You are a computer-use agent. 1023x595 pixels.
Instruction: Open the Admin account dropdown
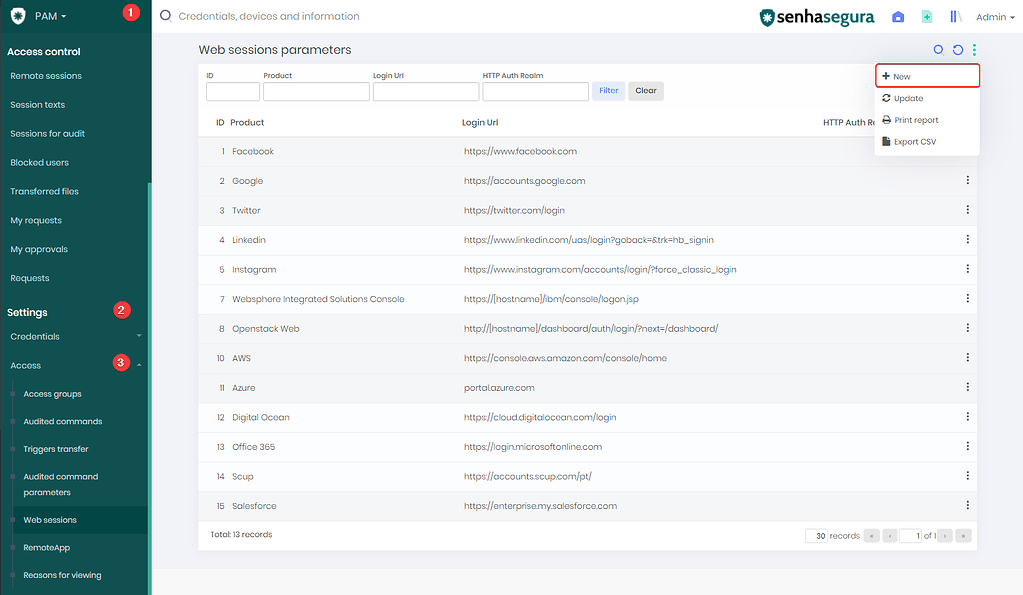pos(995,16)
